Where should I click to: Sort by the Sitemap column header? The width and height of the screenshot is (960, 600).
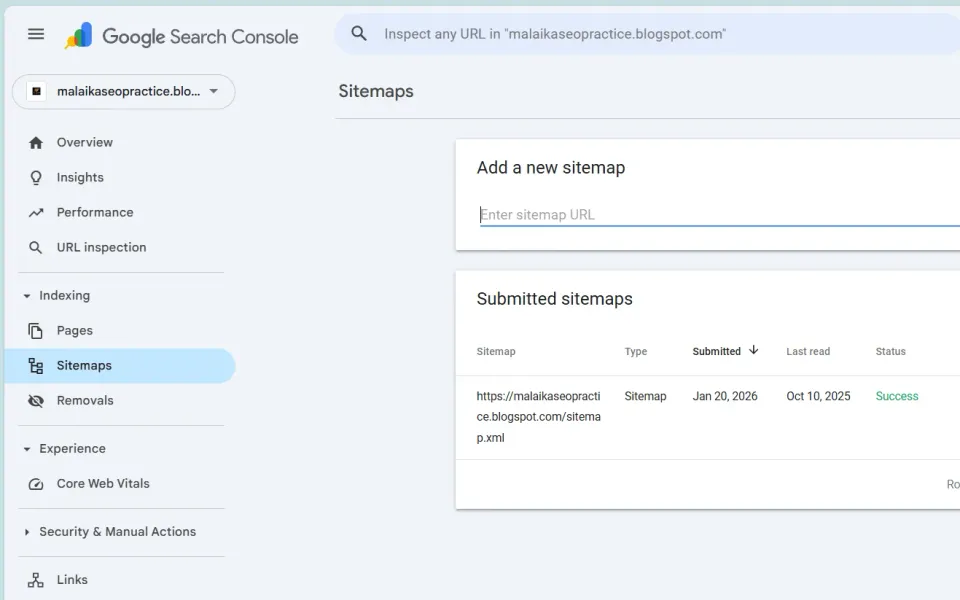click(496, 351)
